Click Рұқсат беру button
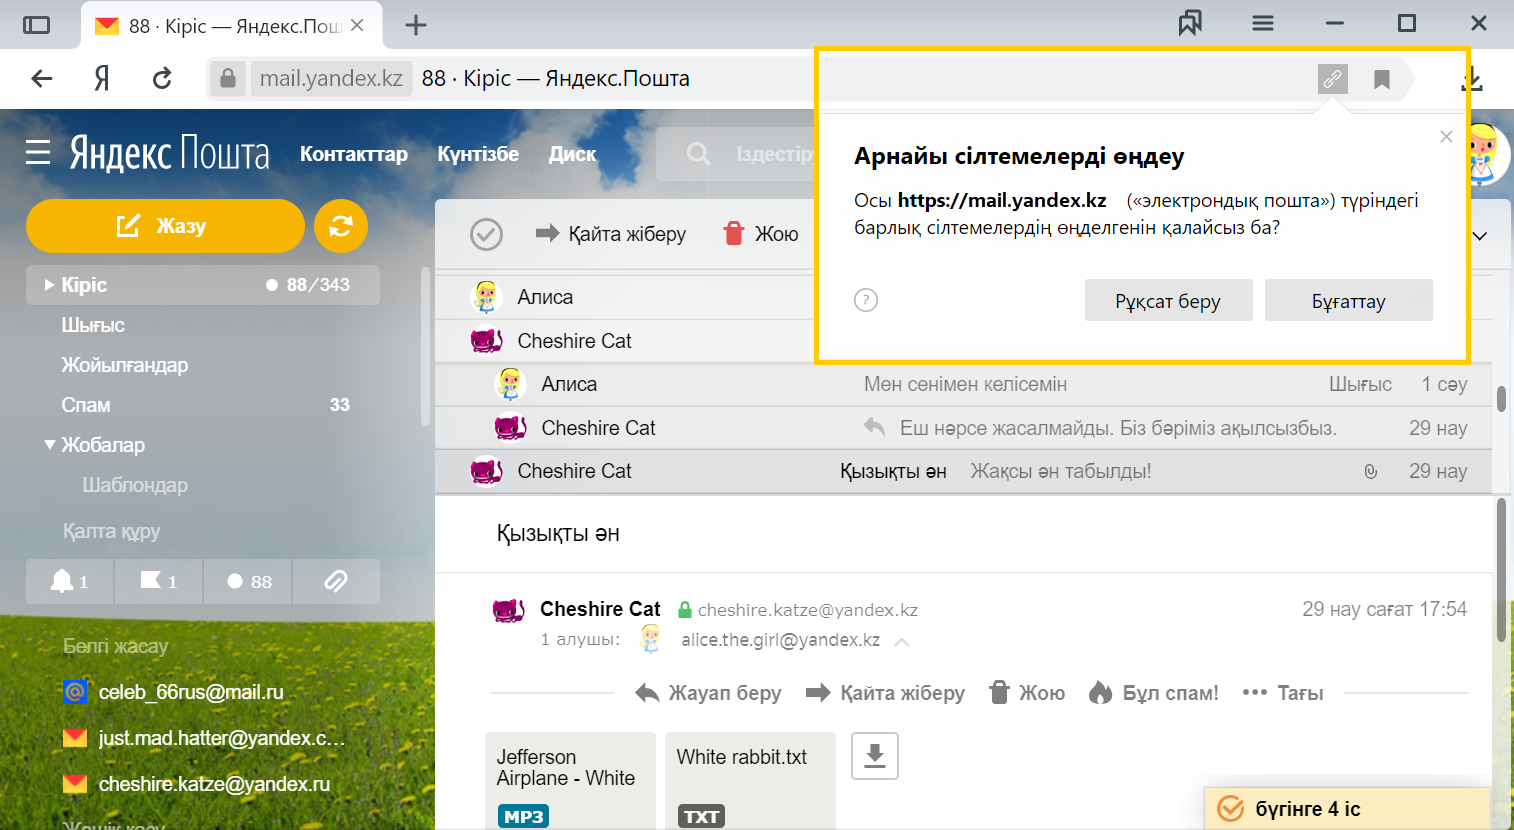Screen dimensions: 1514x830 [1168, 300]
